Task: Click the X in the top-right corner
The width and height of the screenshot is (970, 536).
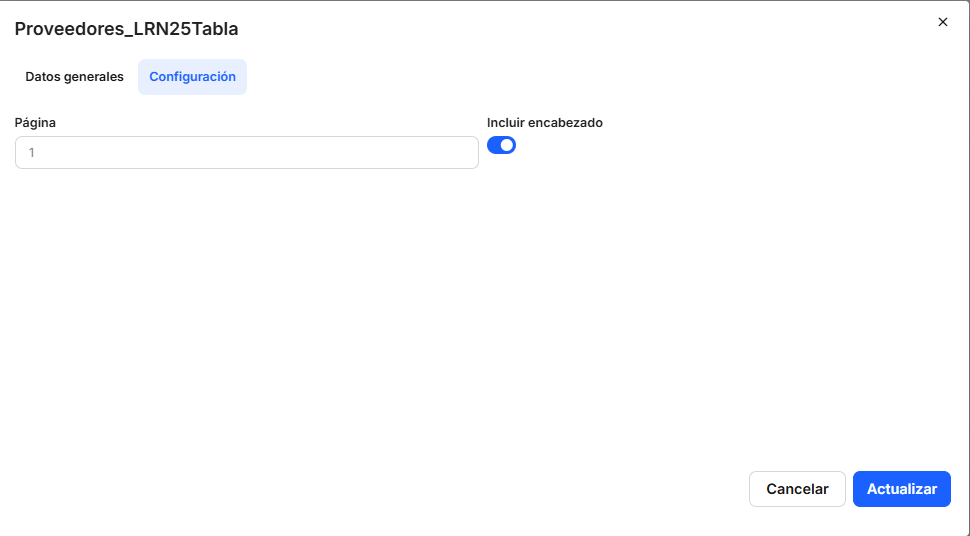Action: [x=942, y=22]
